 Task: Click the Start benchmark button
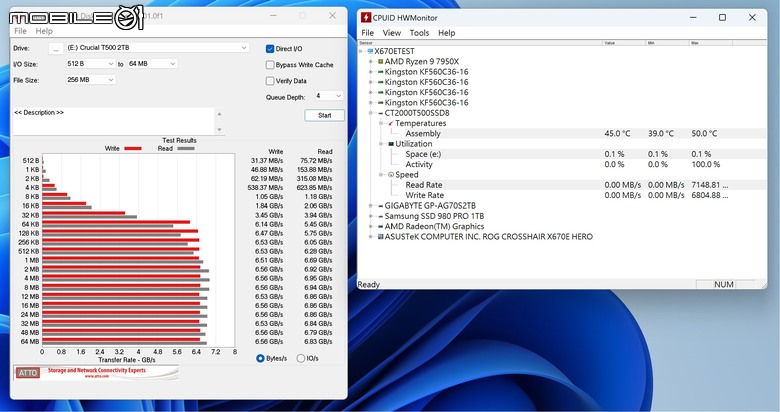point(324,115)
